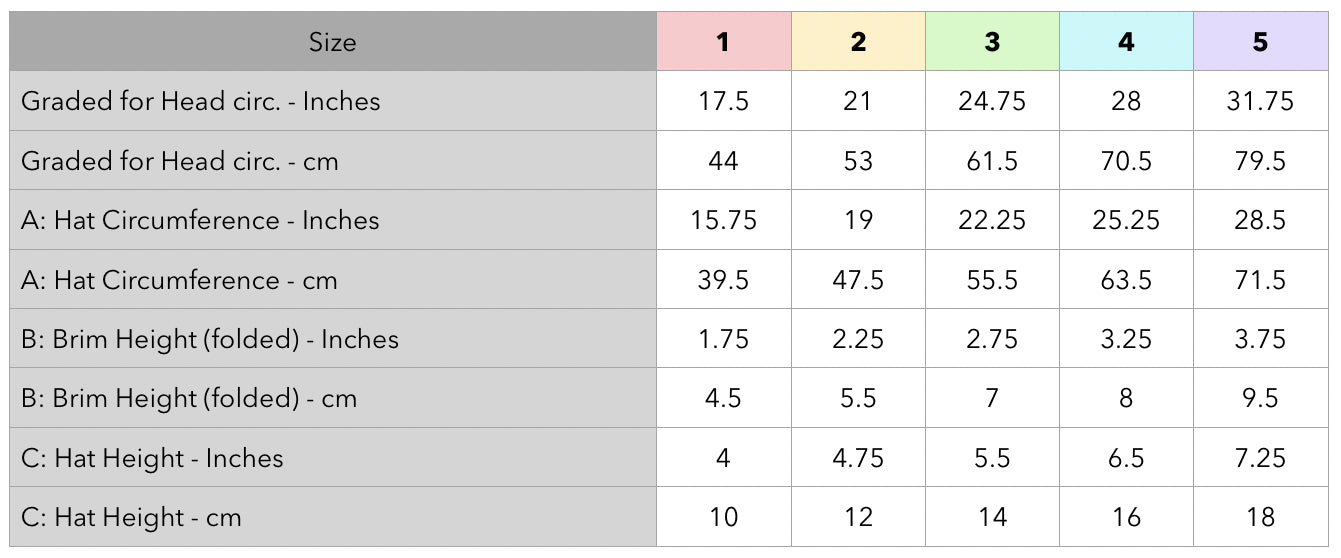Select 'B: Brim Height (folded) - Inches' label

pyautogui.click(x=210, y=339)
